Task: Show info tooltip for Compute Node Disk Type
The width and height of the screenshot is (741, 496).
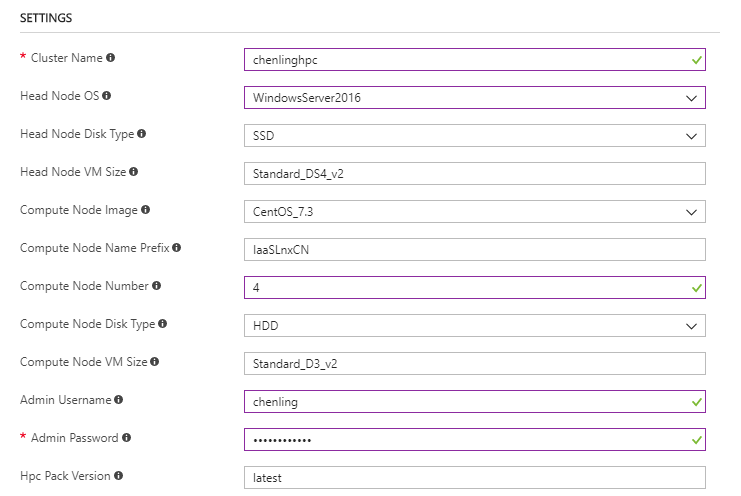Action: pos(162,324)
